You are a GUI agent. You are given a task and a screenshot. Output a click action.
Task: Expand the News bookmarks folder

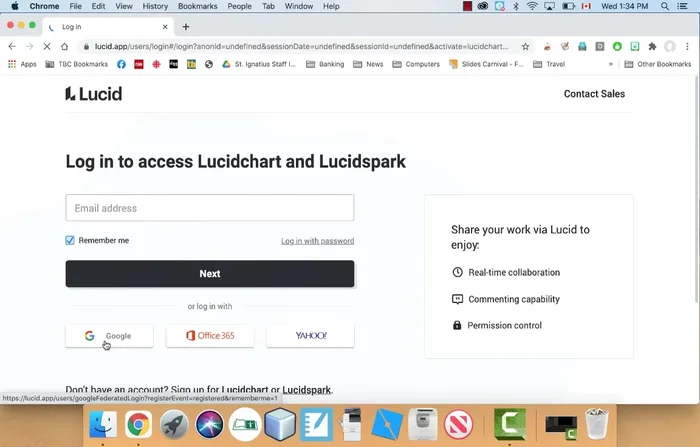pos(368,64)
